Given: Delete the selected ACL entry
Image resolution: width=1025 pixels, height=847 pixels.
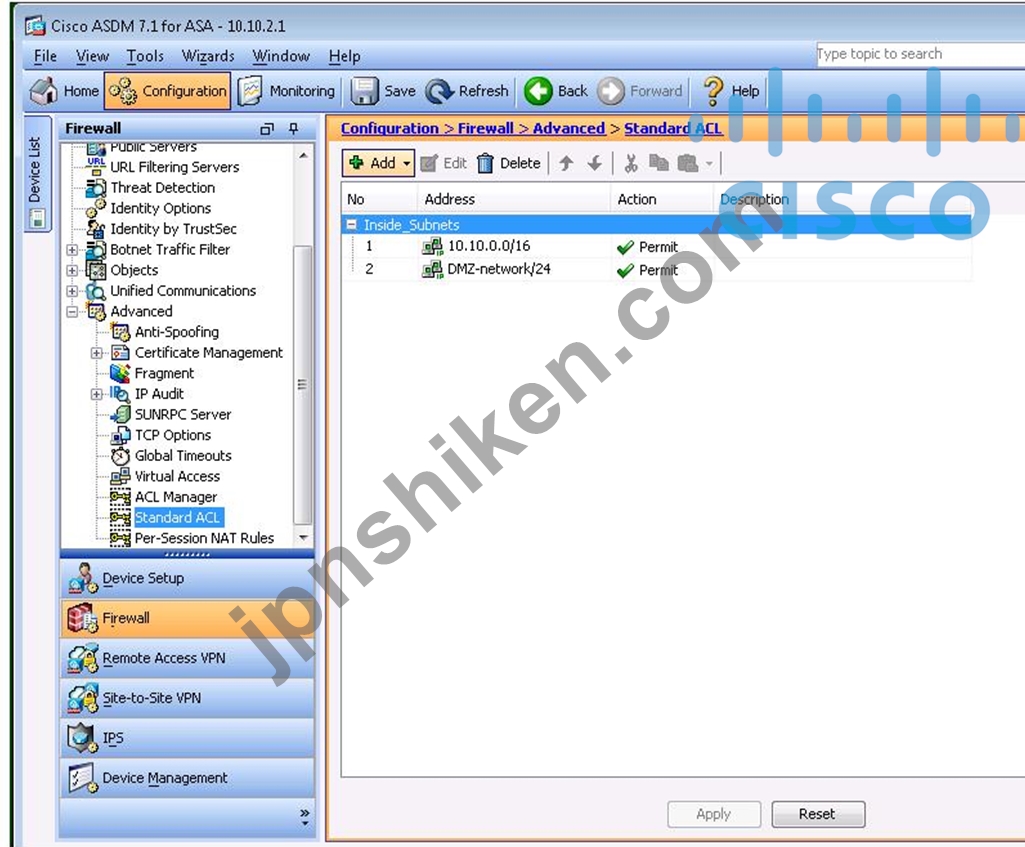Looking at the screenshot, I should pyautogui.click(x=509, y=163).
